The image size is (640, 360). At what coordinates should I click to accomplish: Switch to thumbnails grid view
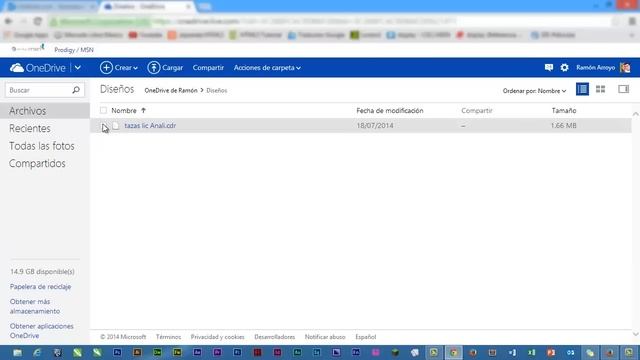tap(600, 89)
